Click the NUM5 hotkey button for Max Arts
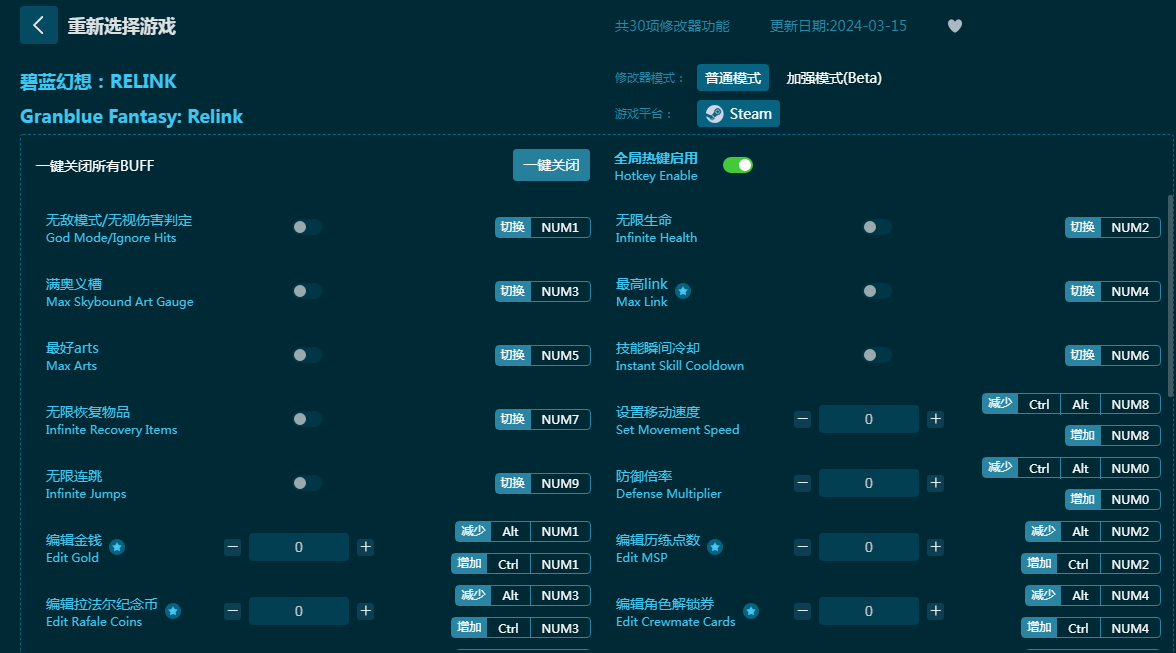The height and width of the screenshot is (653, 1176). pos(543,355)
